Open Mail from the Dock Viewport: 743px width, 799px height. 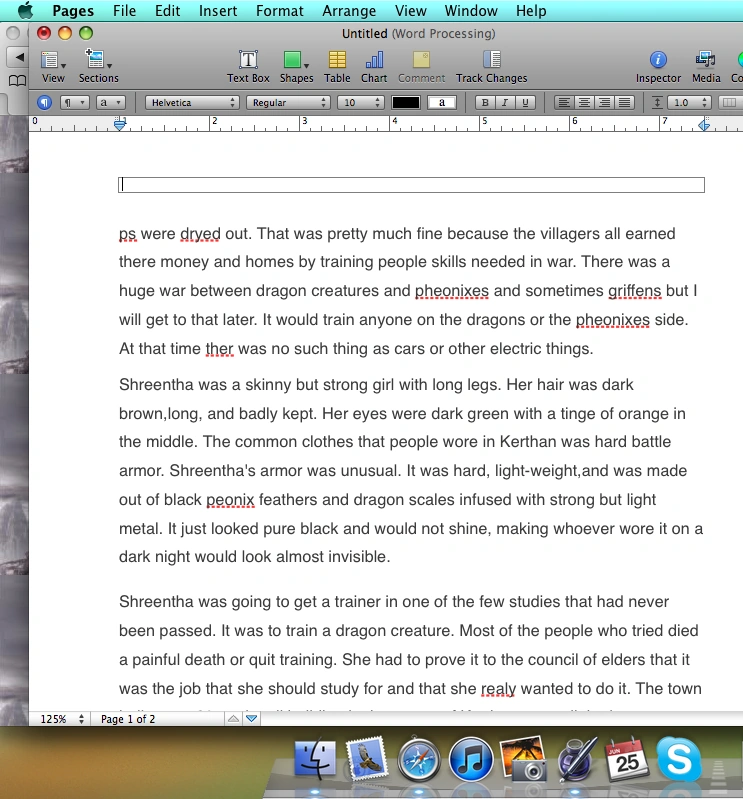pos(366,759)
